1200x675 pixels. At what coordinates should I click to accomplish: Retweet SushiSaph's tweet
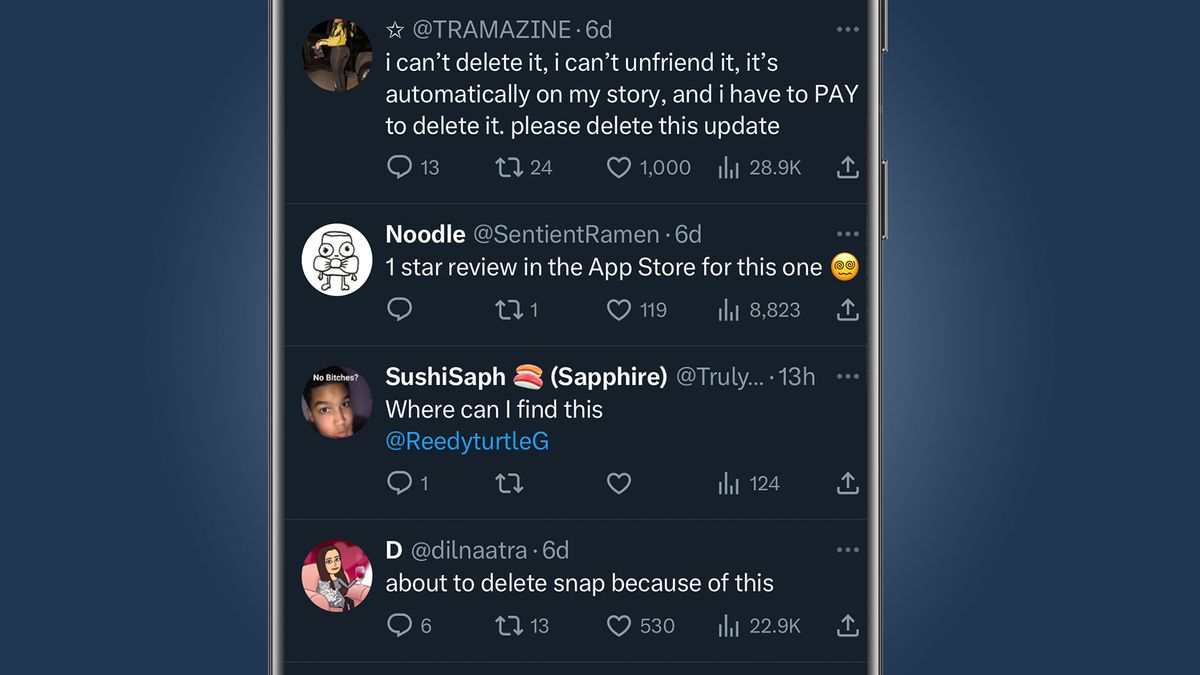509,484
